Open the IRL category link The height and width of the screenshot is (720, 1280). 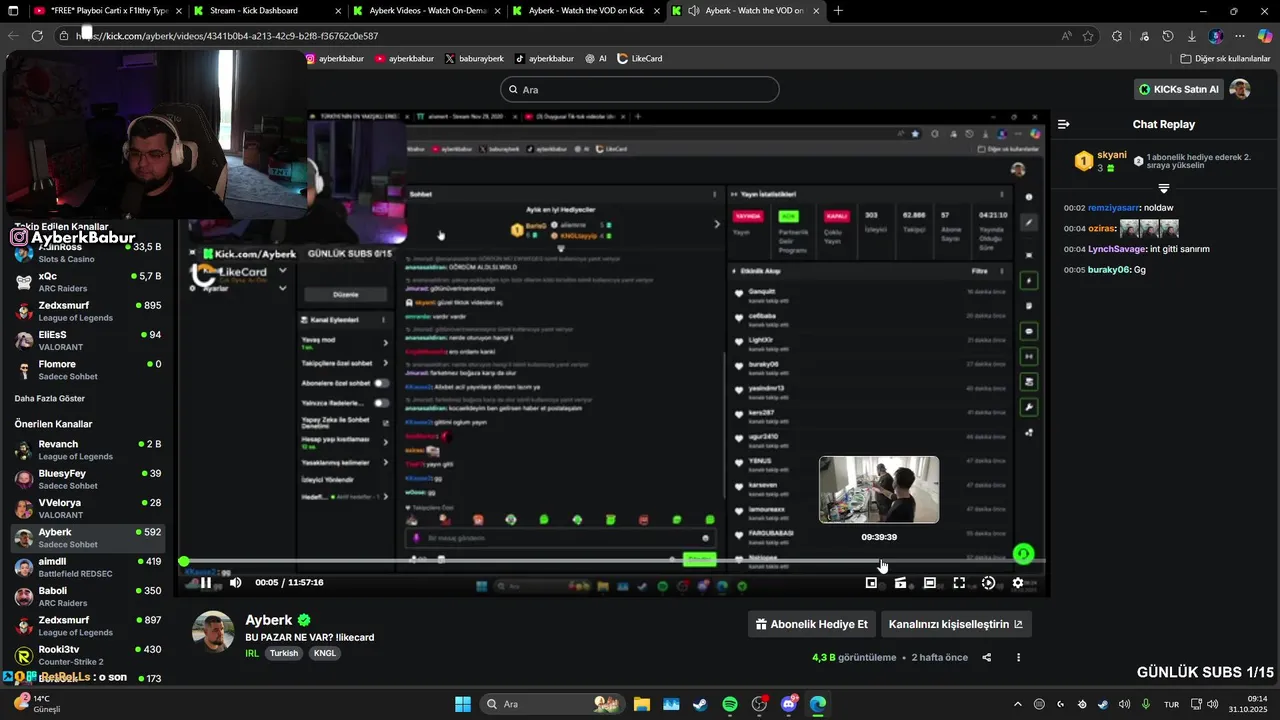252,653
